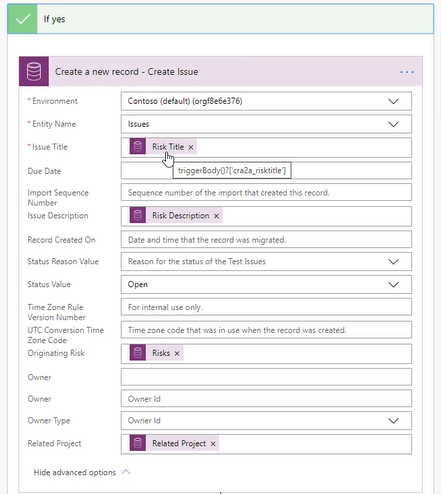
Task: Click the Risk Description token database icon
Action: tap(138, 215)
